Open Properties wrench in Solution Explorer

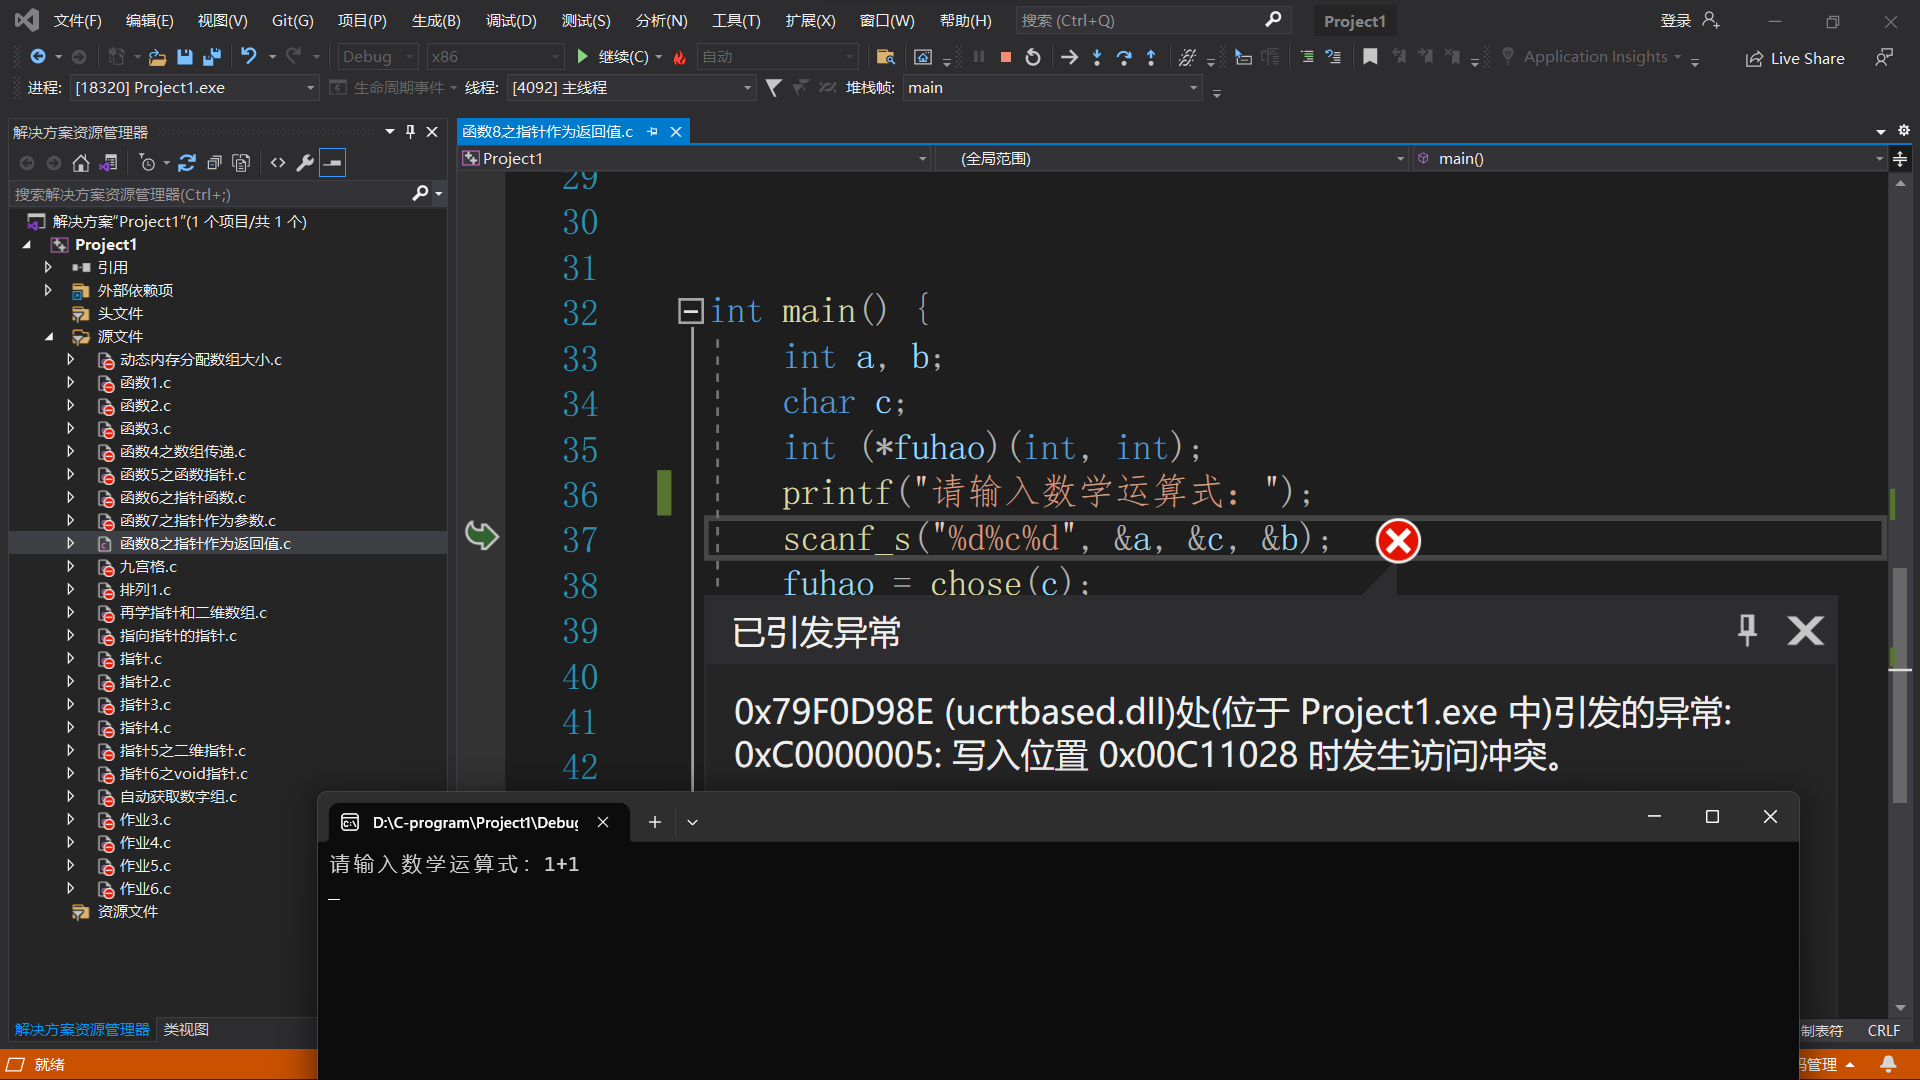(305, 162)
